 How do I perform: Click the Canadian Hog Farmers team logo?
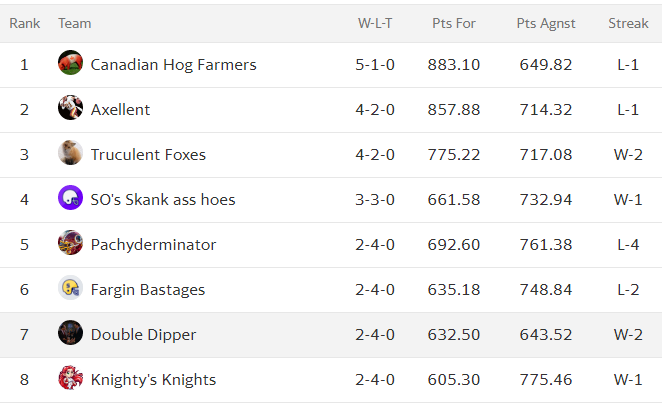coord(70,63)
